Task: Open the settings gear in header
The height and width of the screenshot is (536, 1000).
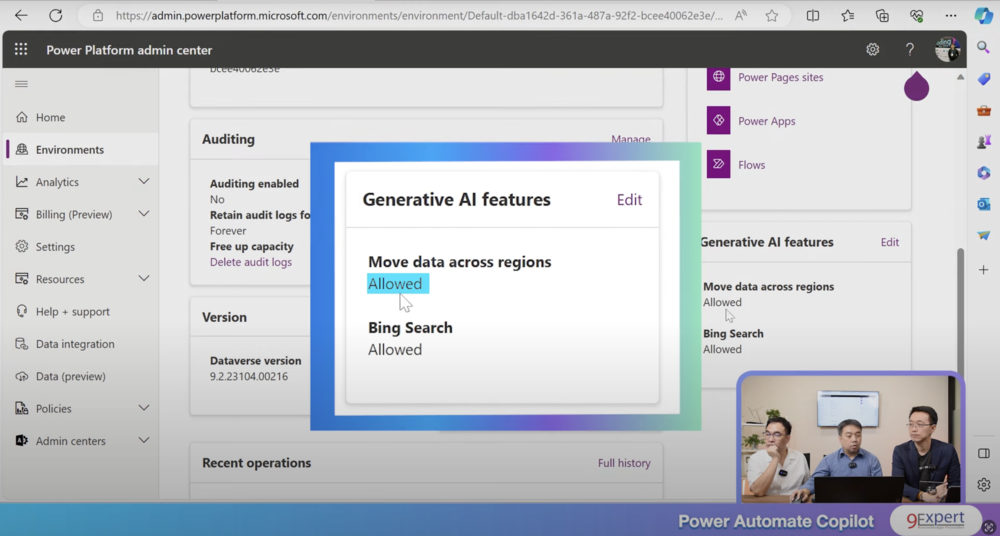Action: point(872,50)
